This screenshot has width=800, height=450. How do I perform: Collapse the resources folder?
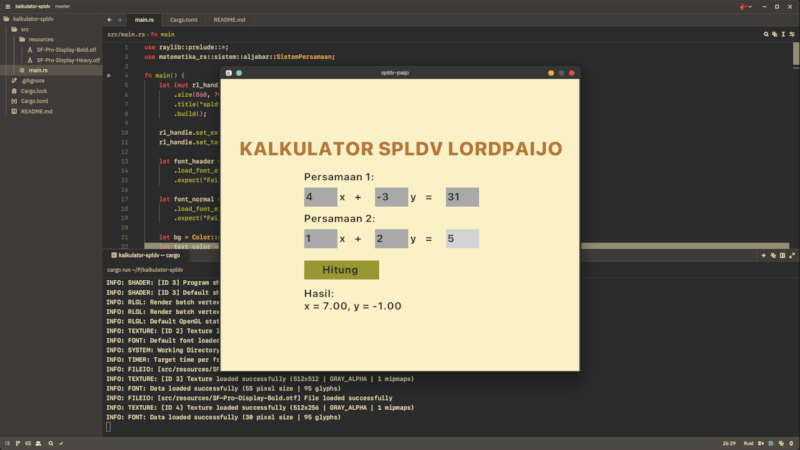coord(40,39)
